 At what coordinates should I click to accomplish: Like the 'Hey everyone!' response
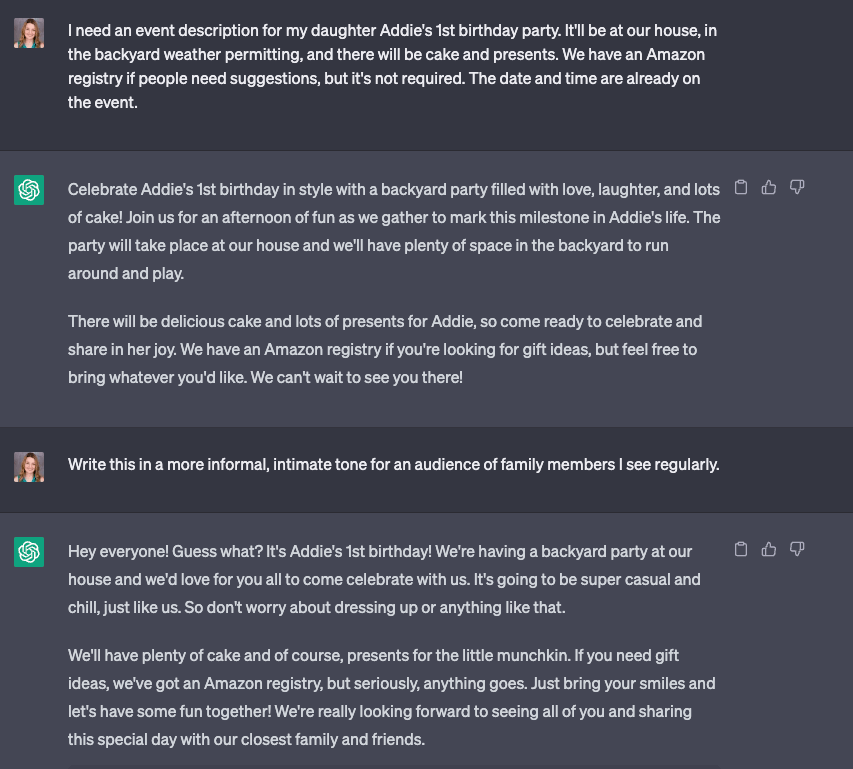click(769, 549)
